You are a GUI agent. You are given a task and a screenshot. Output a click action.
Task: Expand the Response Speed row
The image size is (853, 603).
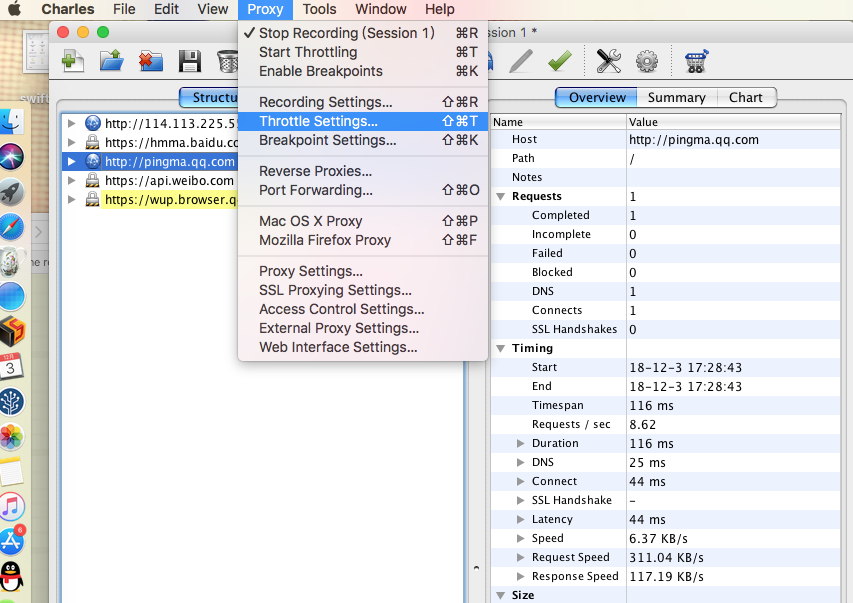pyautogui.click(x=521, y=576)
